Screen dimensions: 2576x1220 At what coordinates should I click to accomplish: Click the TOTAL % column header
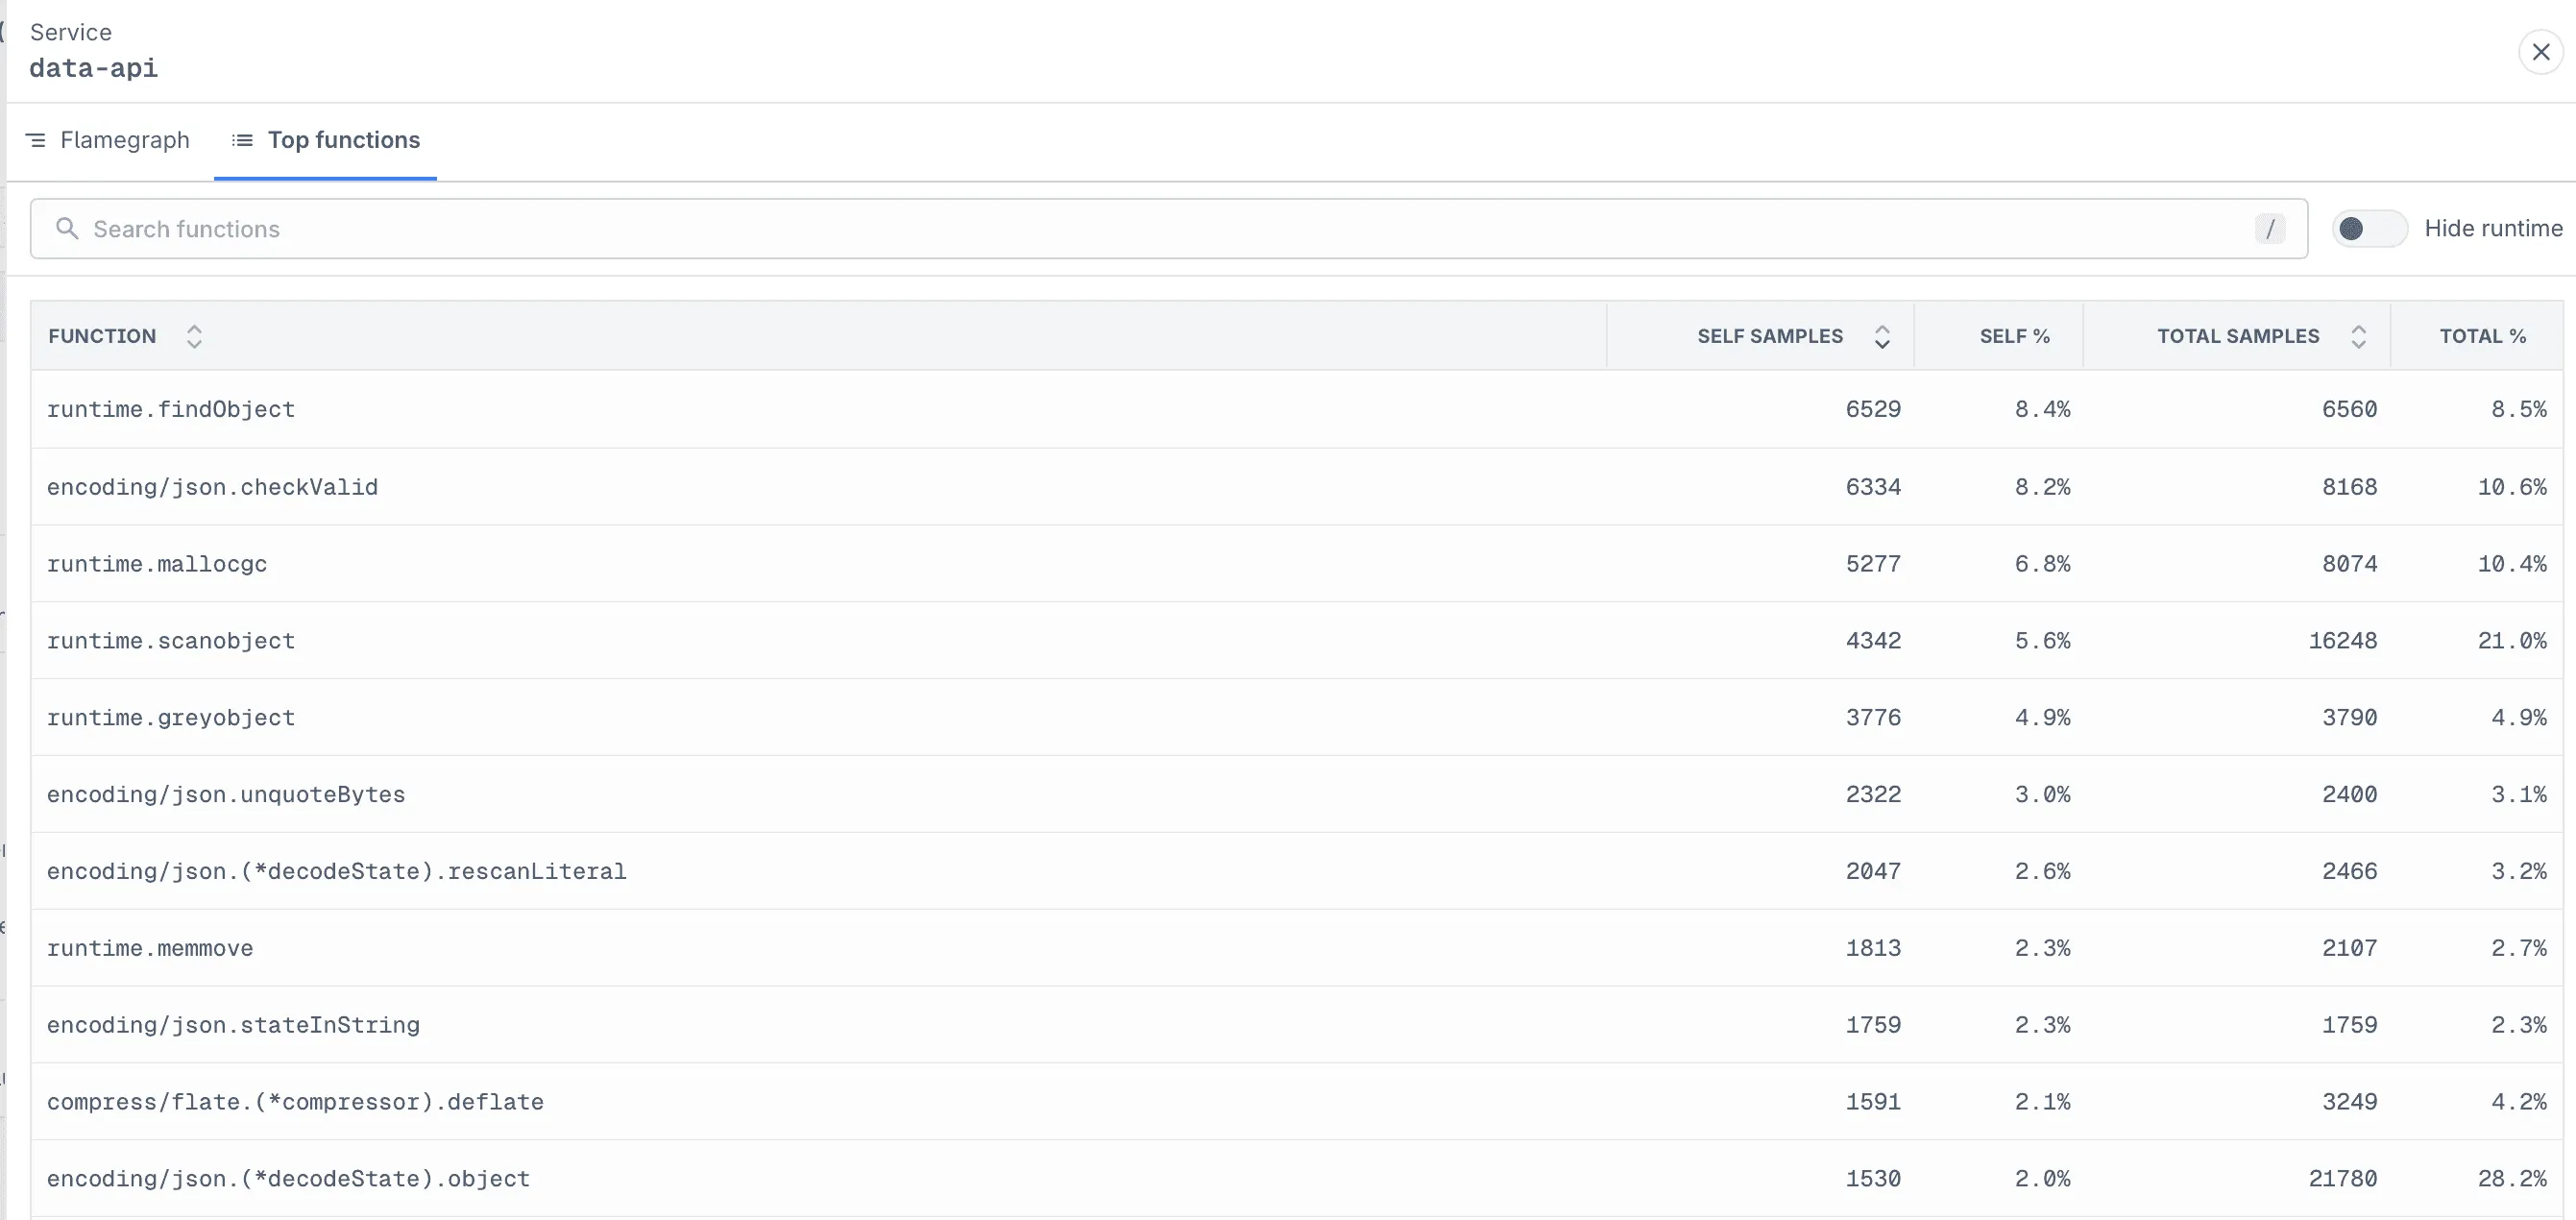(2482, 336)
